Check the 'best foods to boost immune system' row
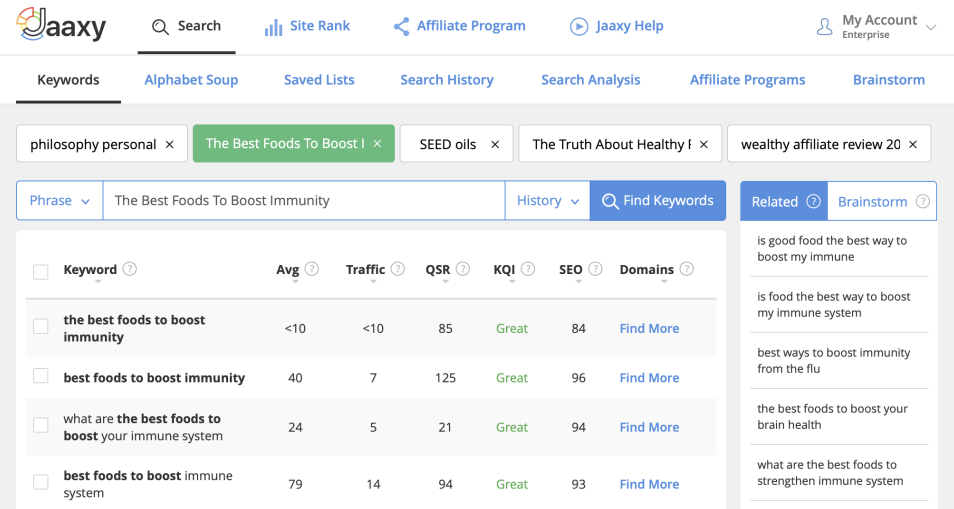954x509 pixels. [41, 482]
